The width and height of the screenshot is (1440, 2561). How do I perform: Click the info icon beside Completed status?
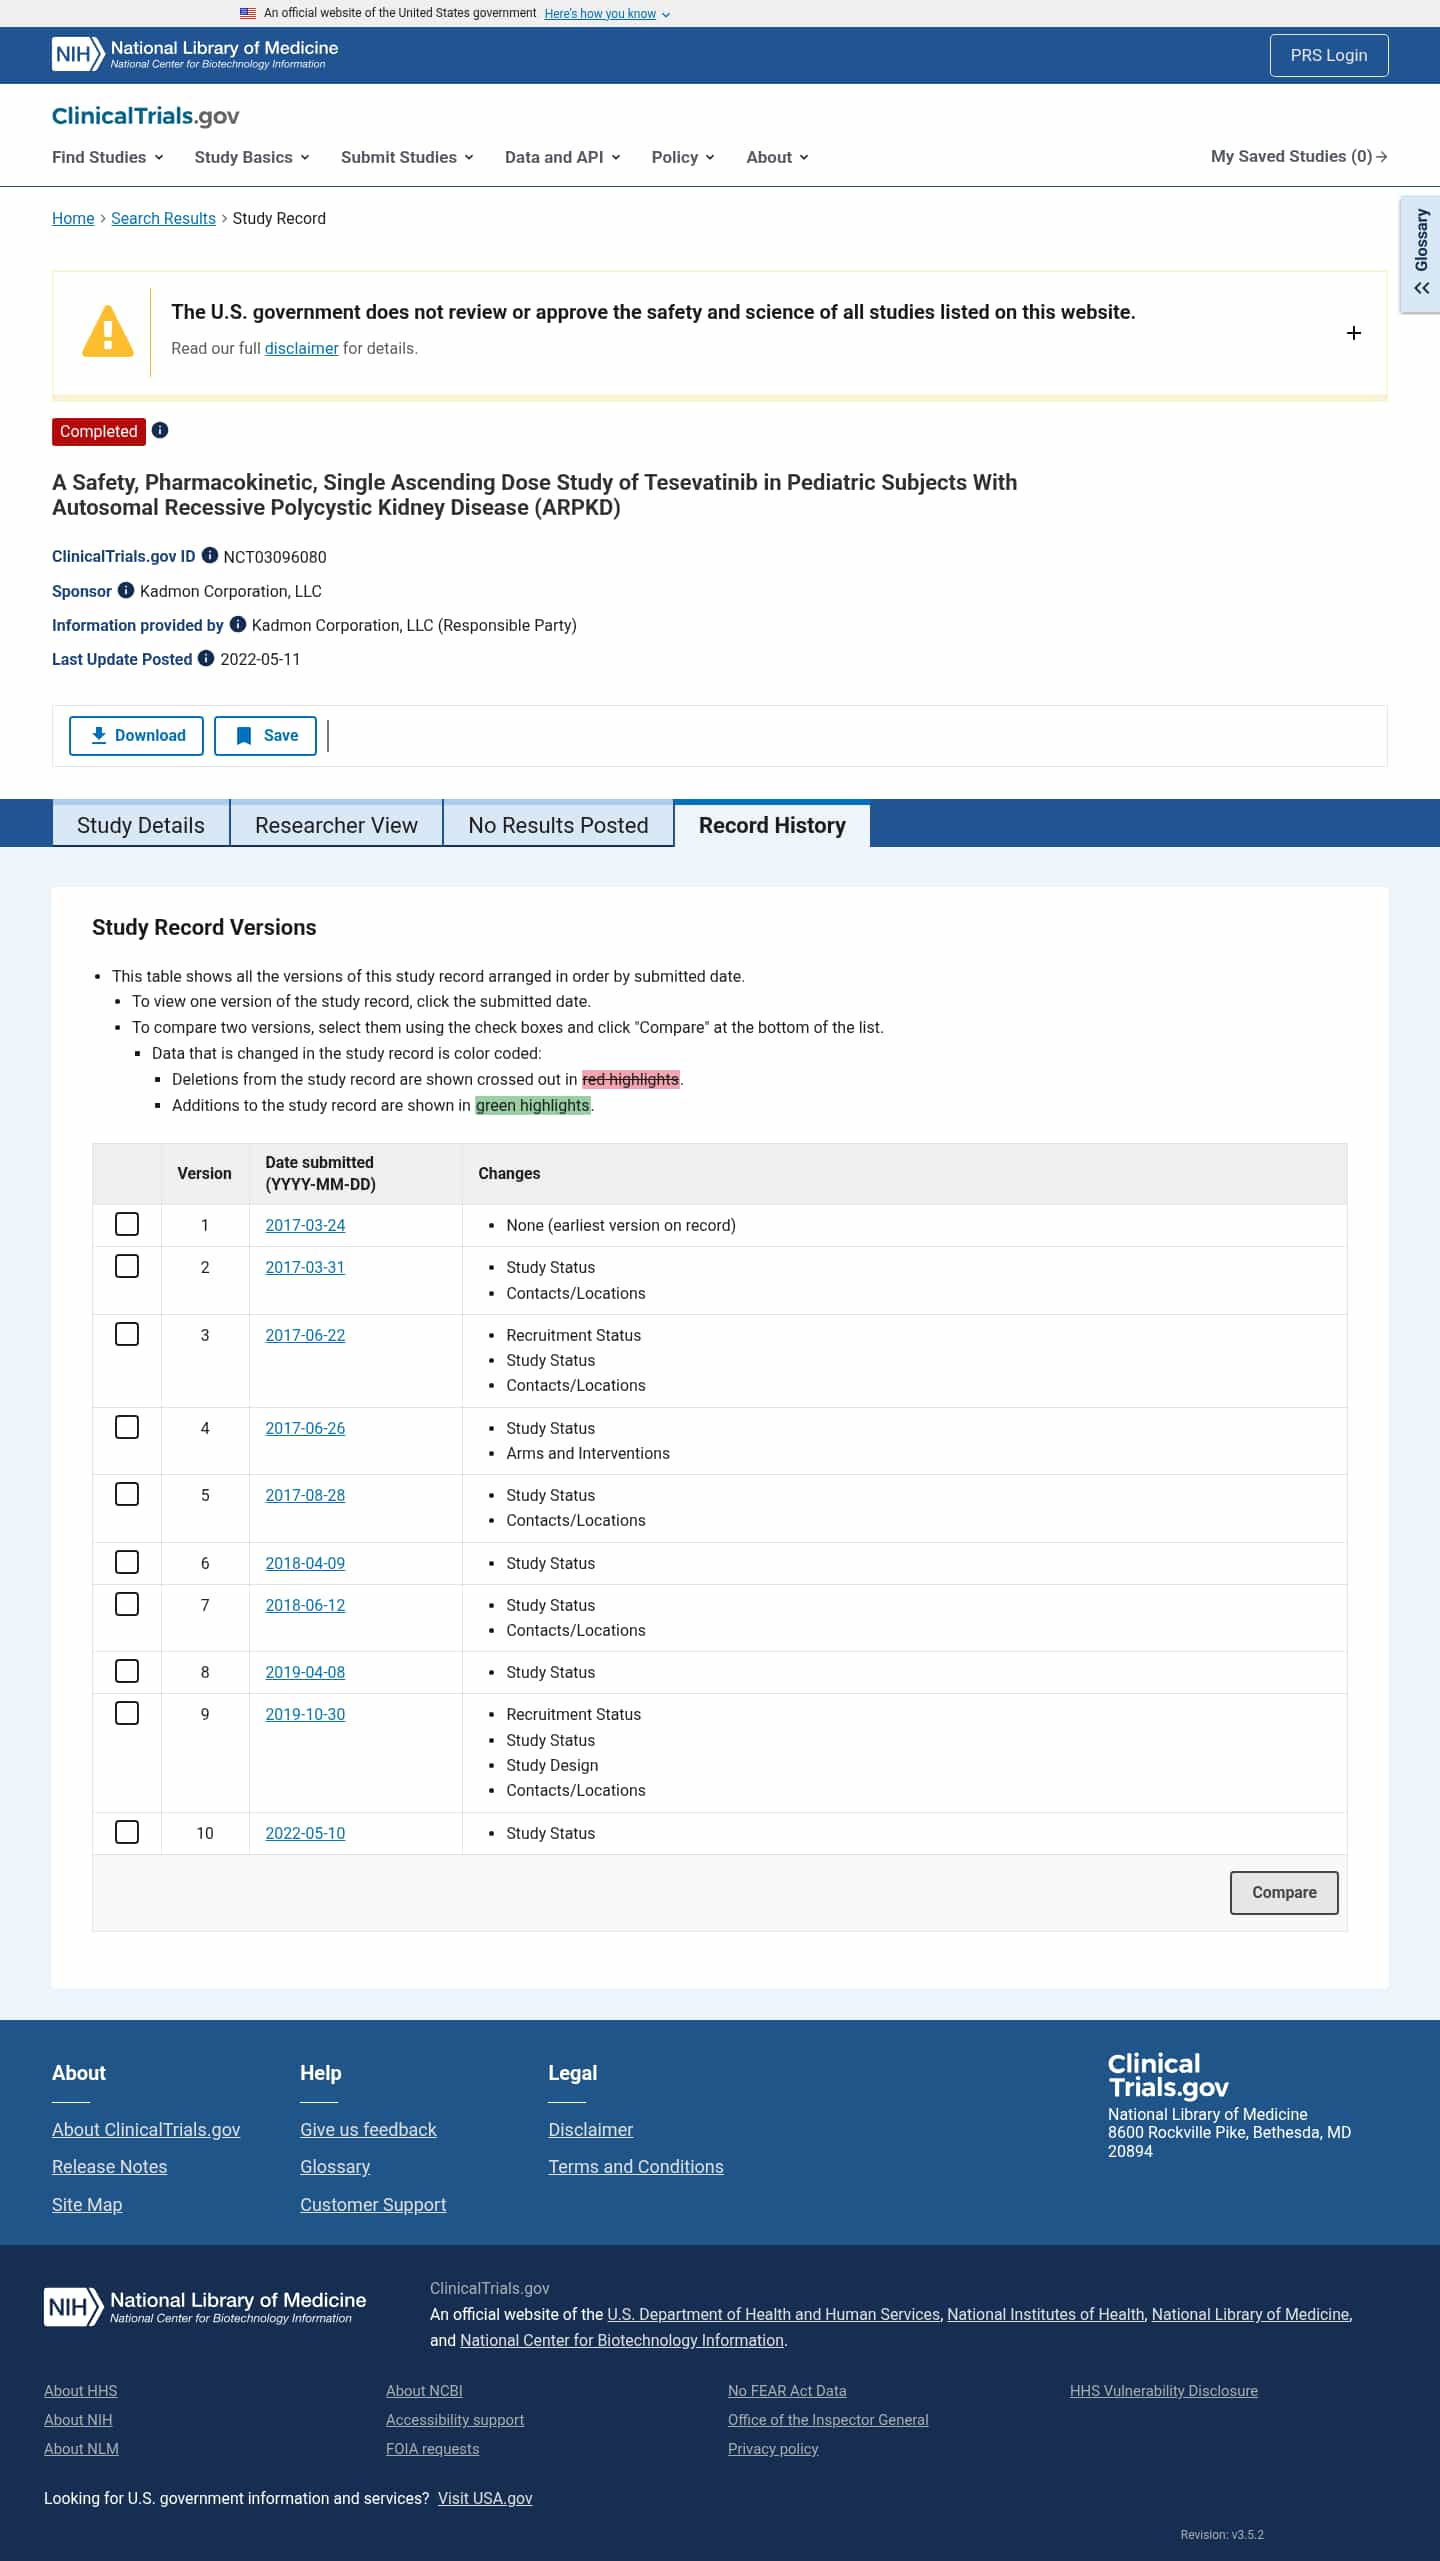coord(160,430)
